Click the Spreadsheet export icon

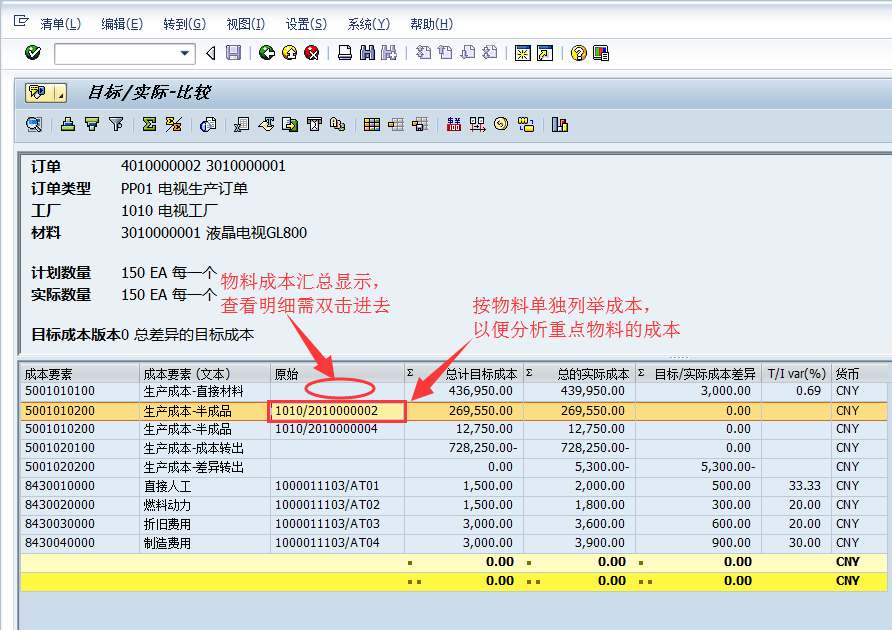241,124
